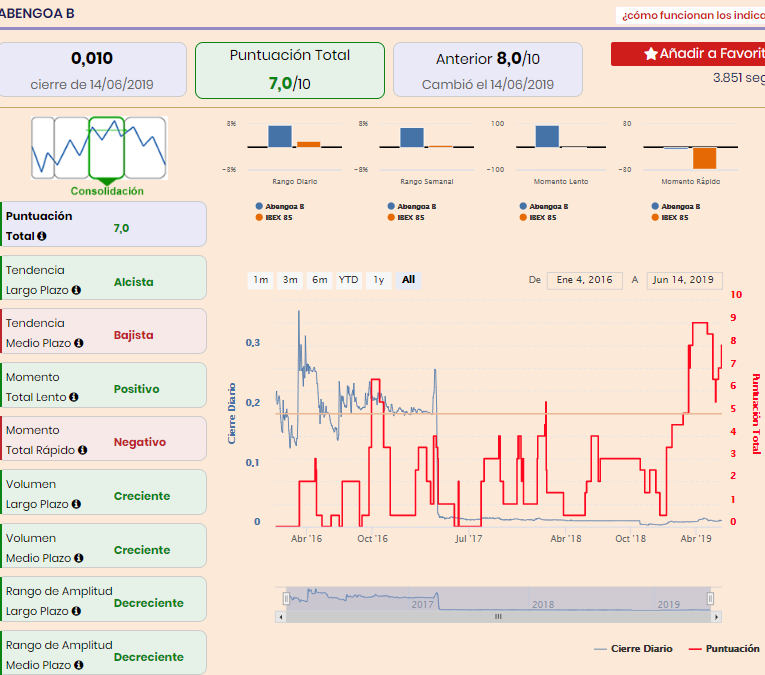The height and width of the screenshot is (675, 765).
Task: Open info icon for Rango de Amplitud Largo Plazo
Action: click(x=76, y=611)
